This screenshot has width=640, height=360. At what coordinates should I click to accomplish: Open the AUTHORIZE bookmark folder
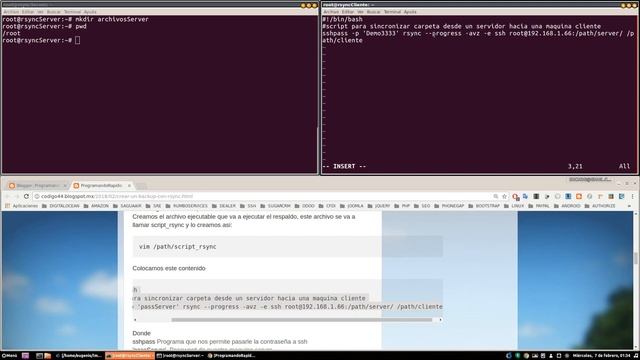pos(599,206)
